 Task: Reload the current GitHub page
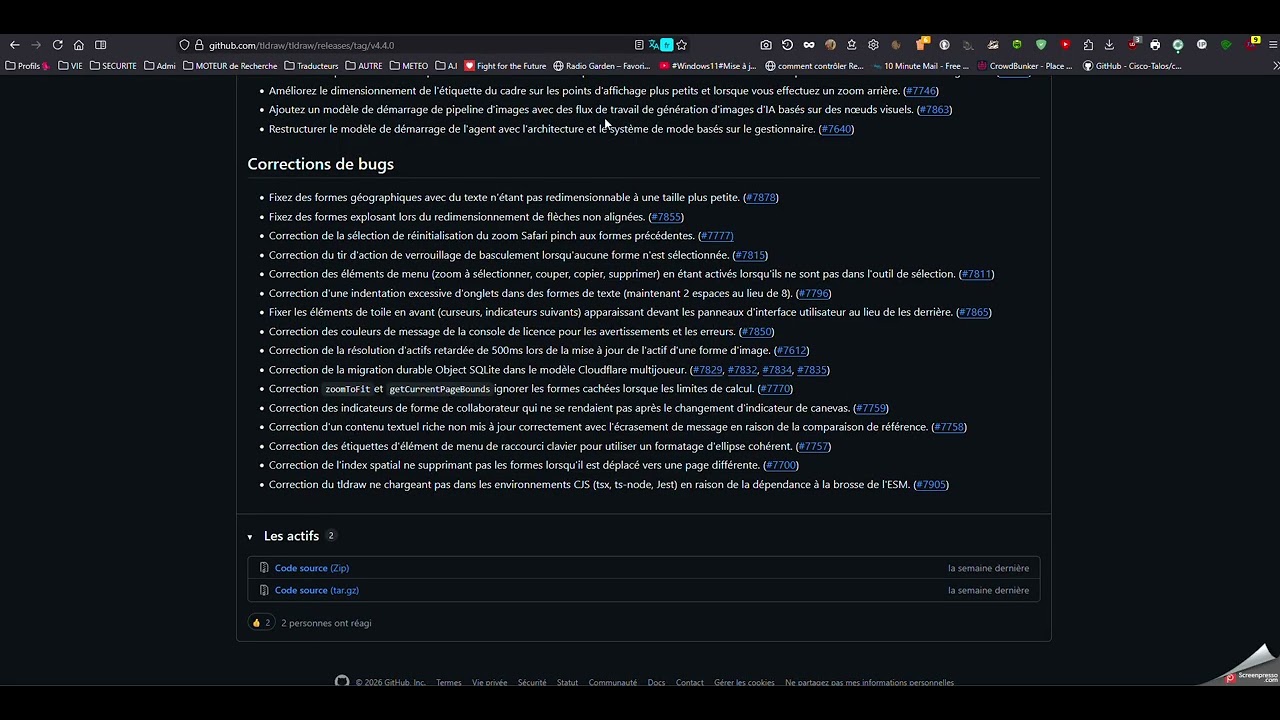[x=57, y=45]
